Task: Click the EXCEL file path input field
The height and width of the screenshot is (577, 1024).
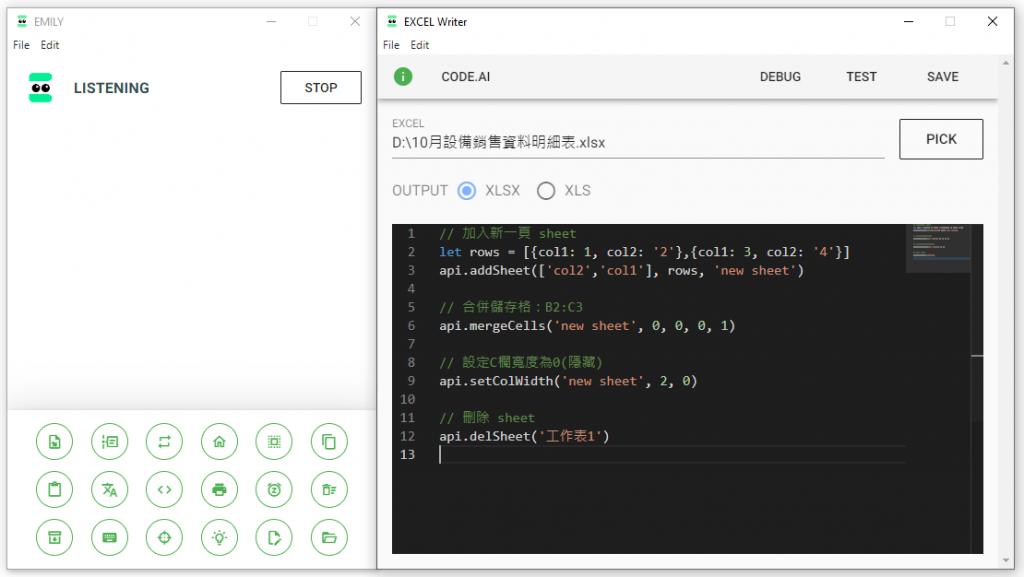Action: pyautogui.click(x=638, y=143)
